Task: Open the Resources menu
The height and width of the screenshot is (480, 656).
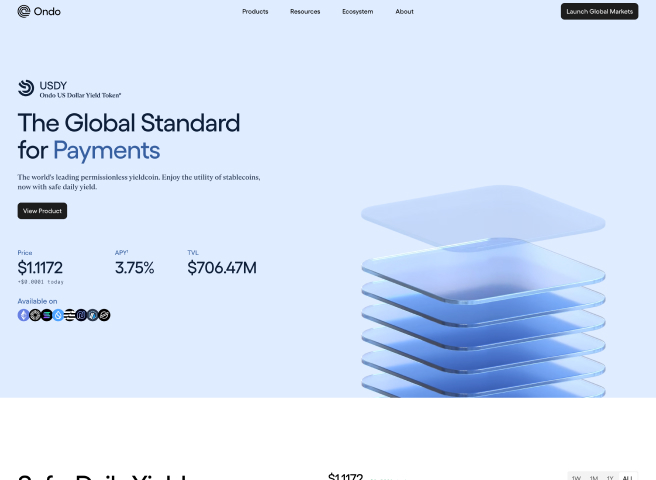Action: [x=305, y=12]
